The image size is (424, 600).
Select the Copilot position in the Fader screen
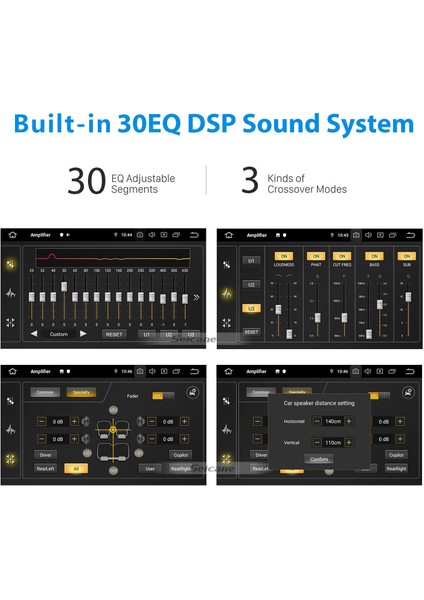[180, 455]
